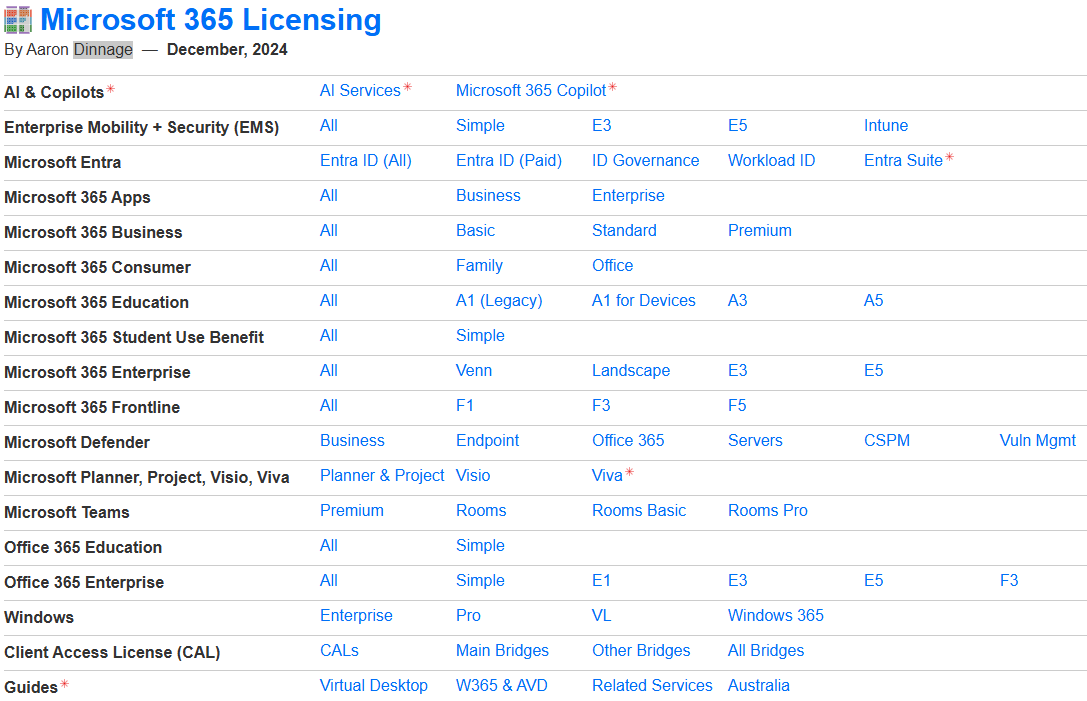Select Entra ID (Paid) under Microsoft Entra
This screenshot has width=1087, height=701.
tap(509, 160)
